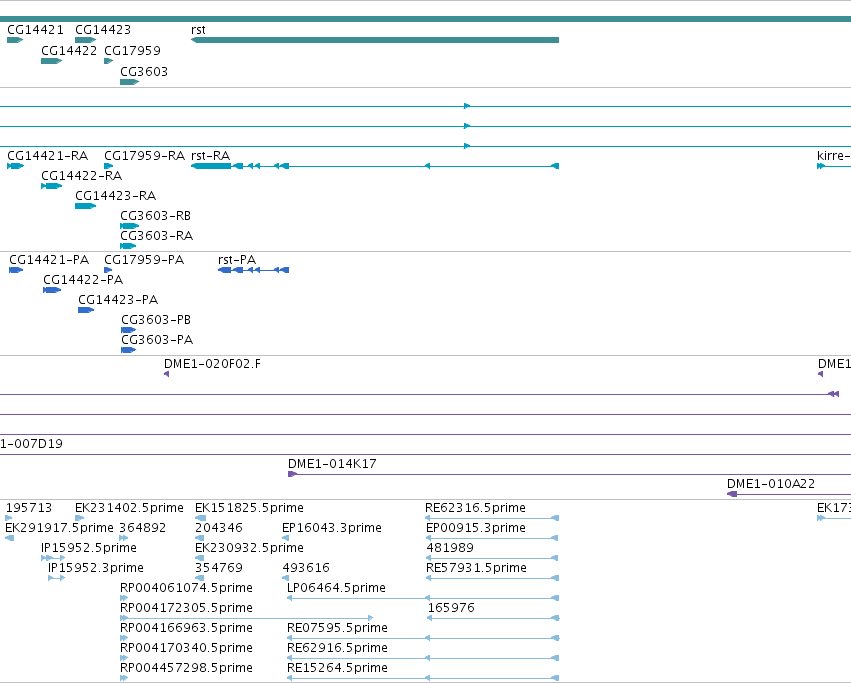
Task: Select the CG3603-PB protein glyph
Action: 129,330
